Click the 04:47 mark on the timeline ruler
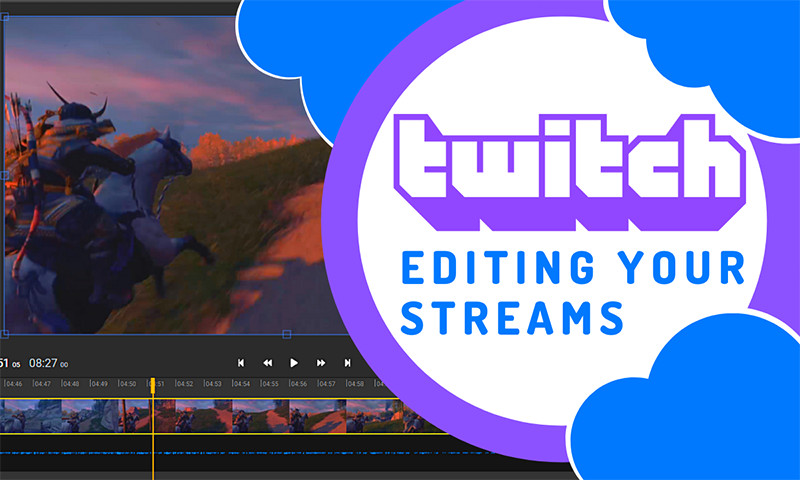 click(42, 384)
